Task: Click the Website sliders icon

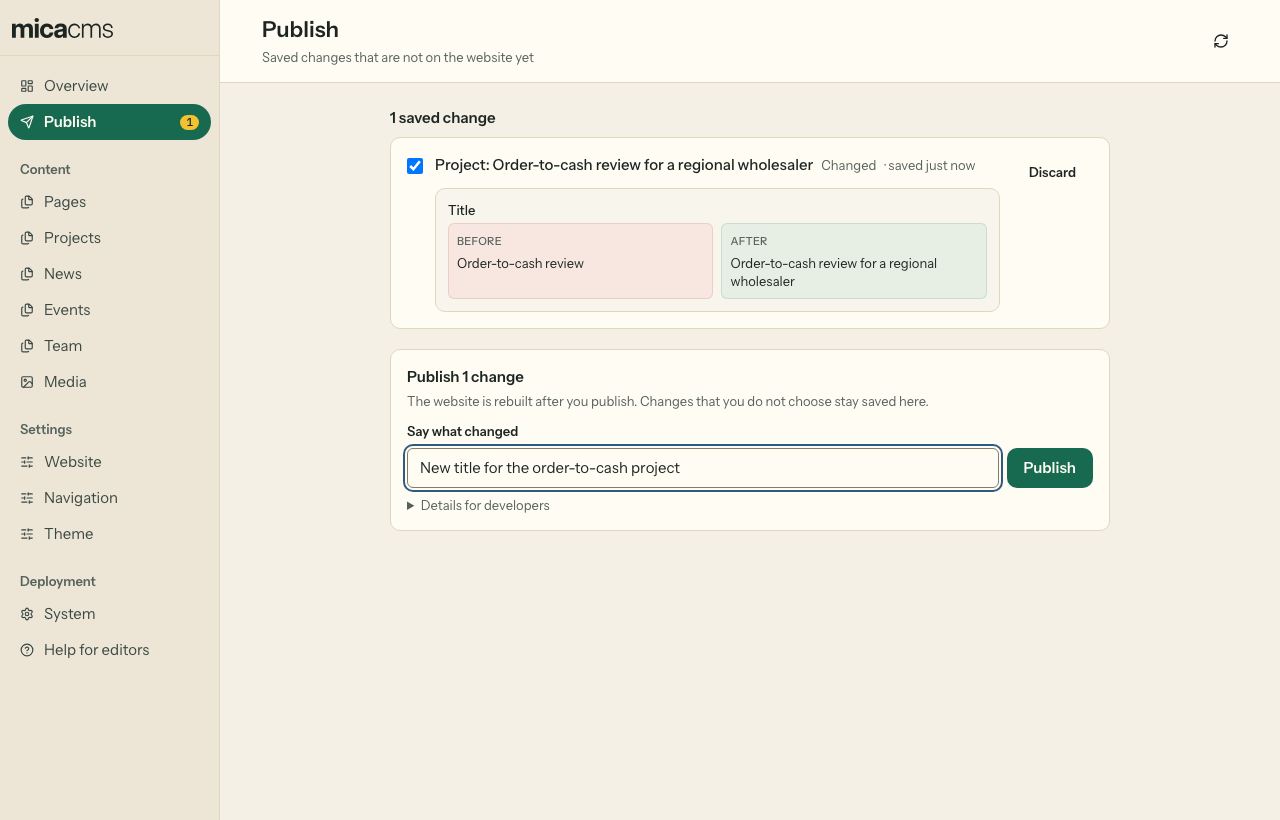Action: point(27,462)
